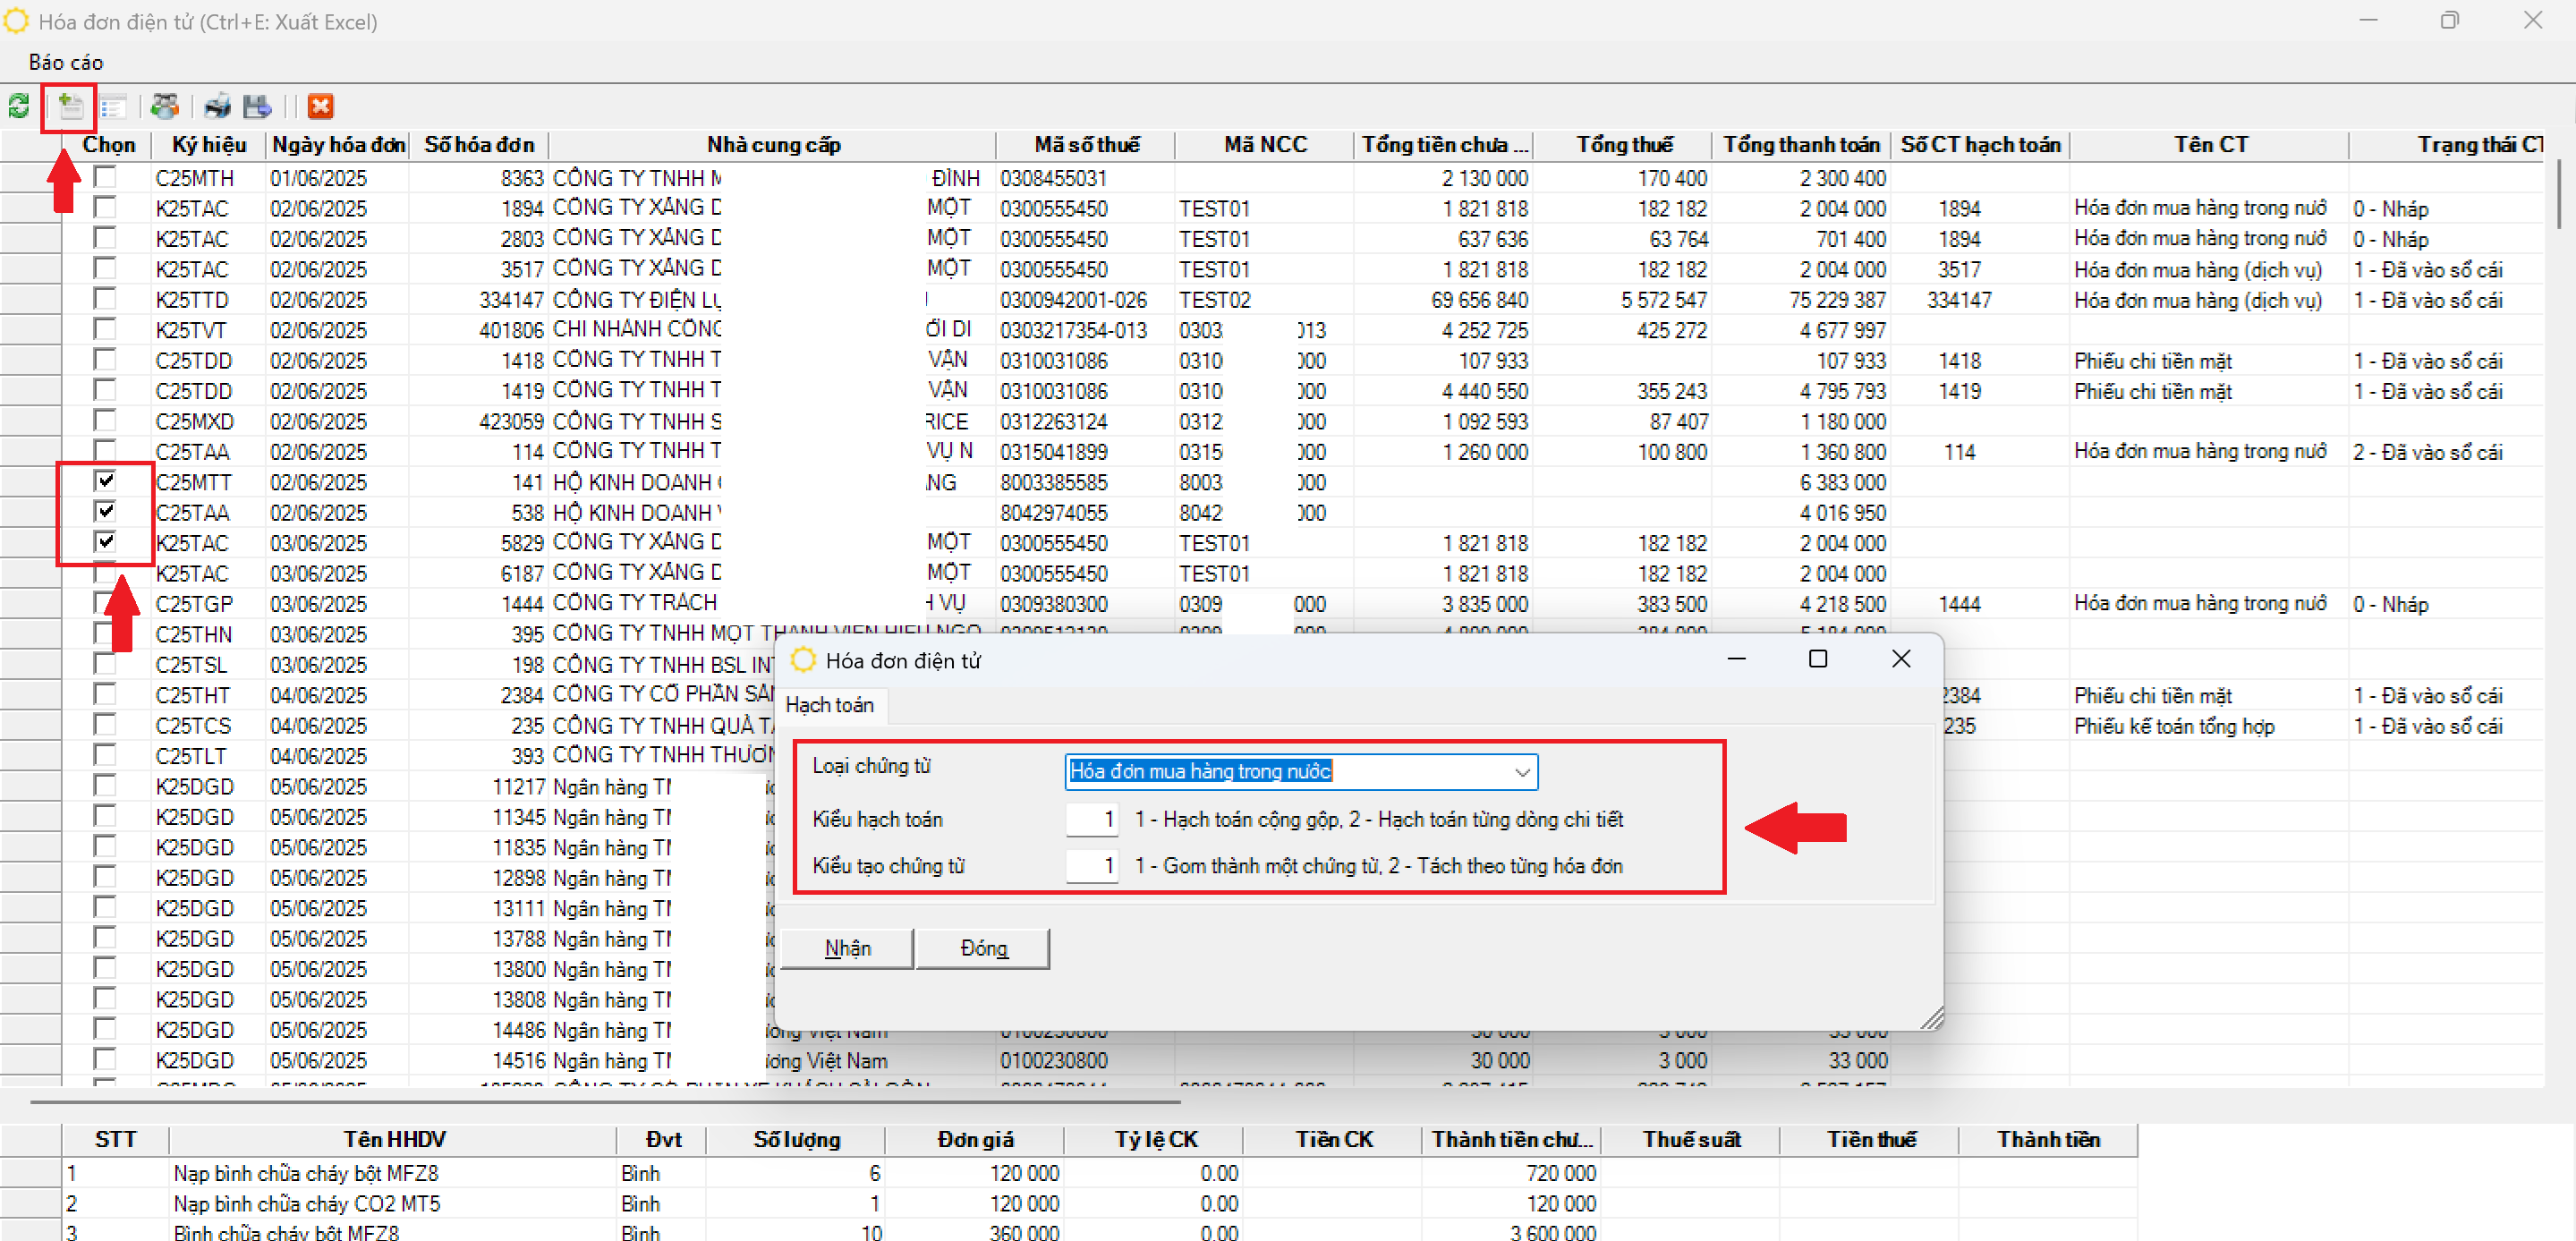Expand the Loại chứng từ dropdown arrow
The width and height of the screenshot is (2576, 1241).
click(1521, 771)
